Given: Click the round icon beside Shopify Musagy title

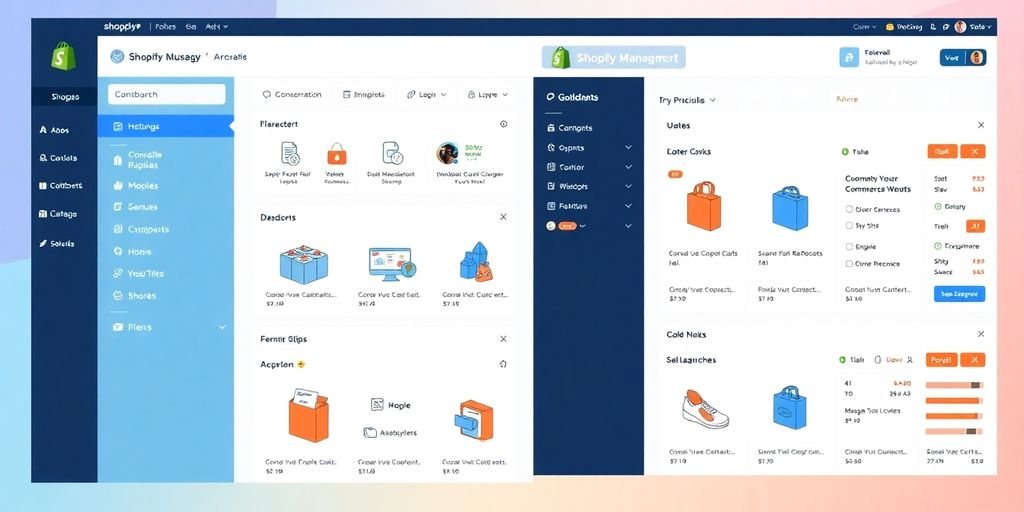Looking at the screenshot, I should coord(118,57).
